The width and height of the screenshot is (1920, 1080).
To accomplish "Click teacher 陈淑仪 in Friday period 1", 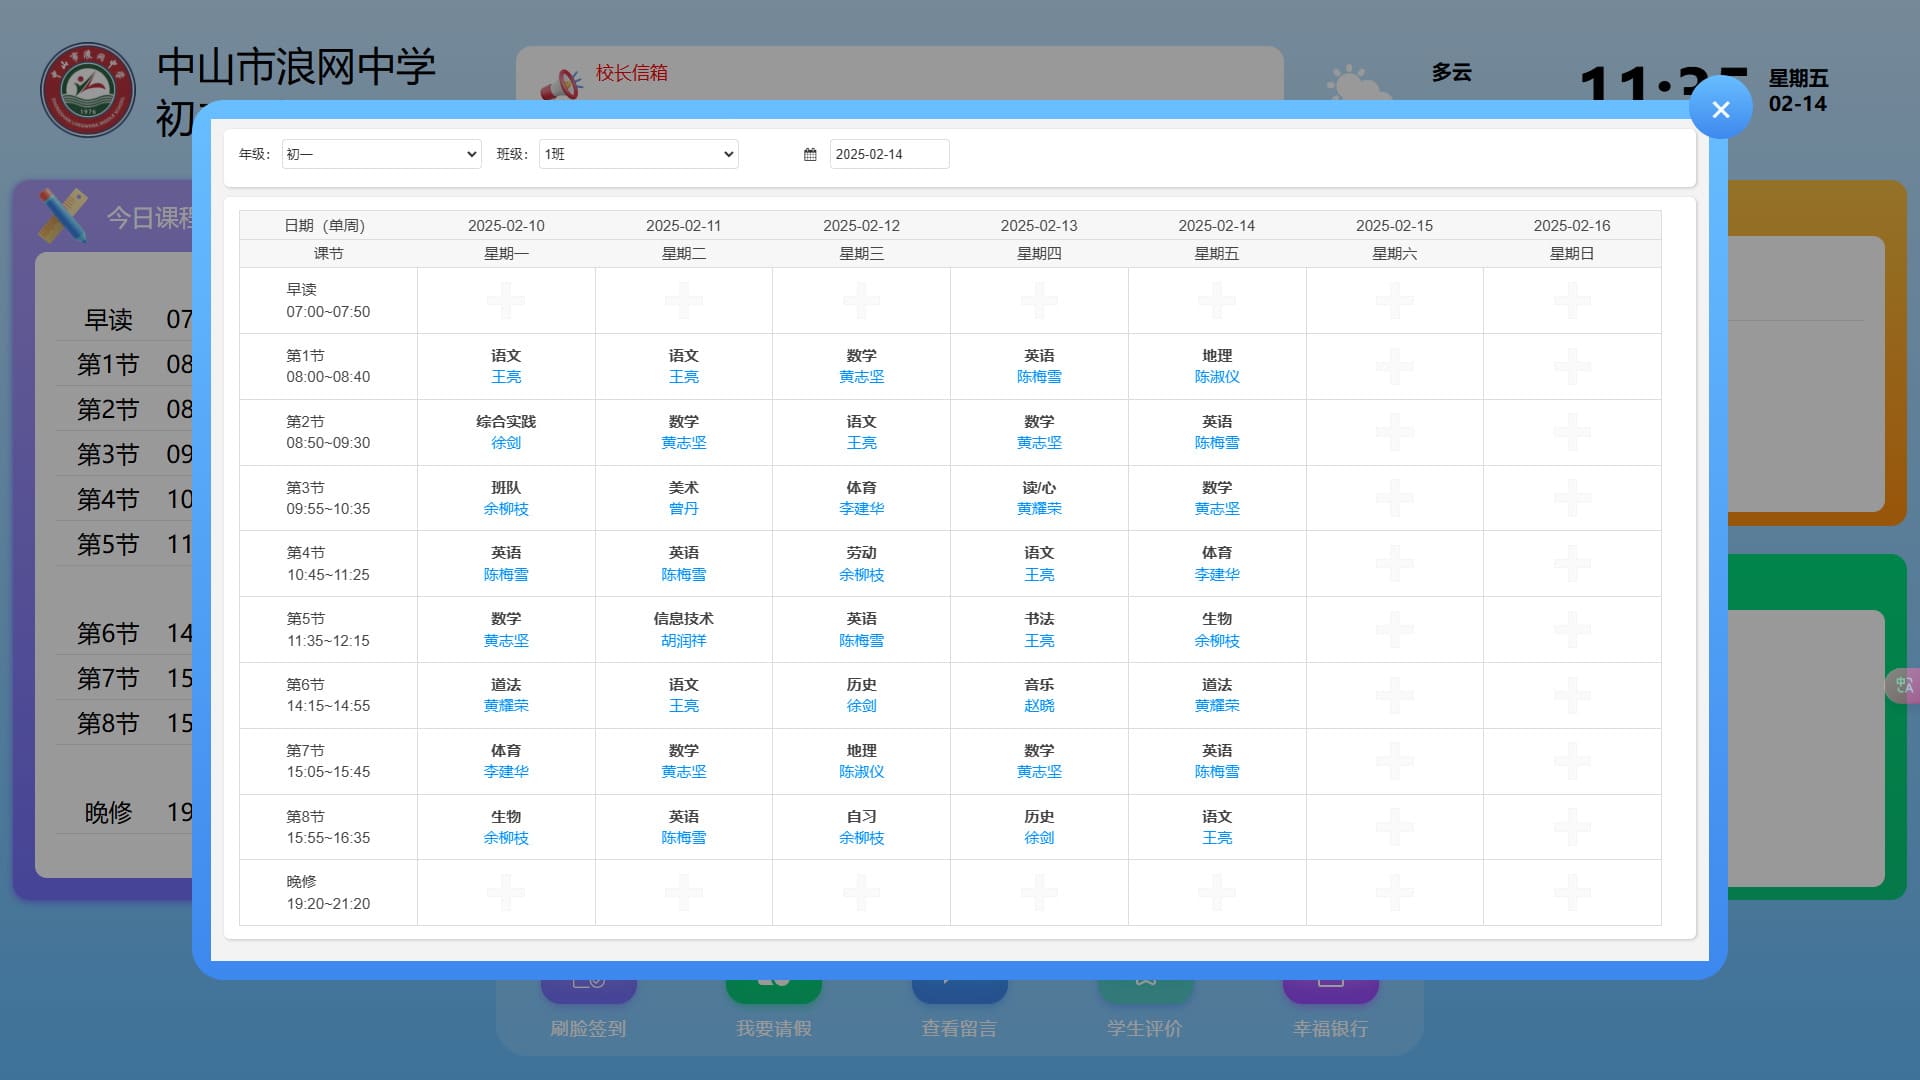I will pyautogui.click(x=1216, y=377).
